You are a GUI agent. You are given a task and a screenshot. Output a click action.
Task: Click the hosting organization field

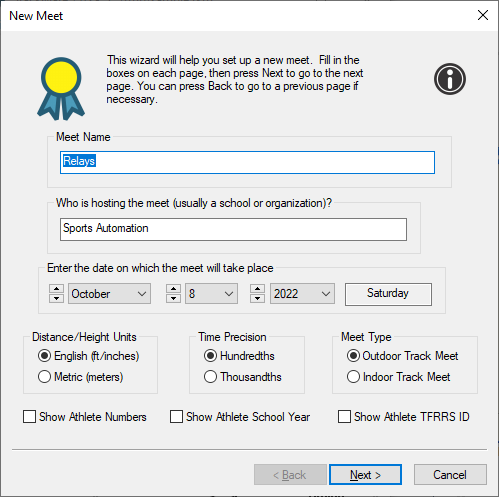233,229
